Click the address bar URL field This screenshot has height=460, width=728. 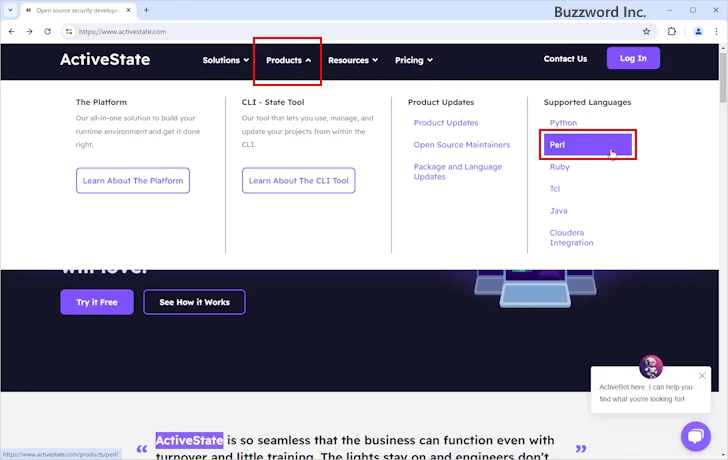tap(358, 32)
